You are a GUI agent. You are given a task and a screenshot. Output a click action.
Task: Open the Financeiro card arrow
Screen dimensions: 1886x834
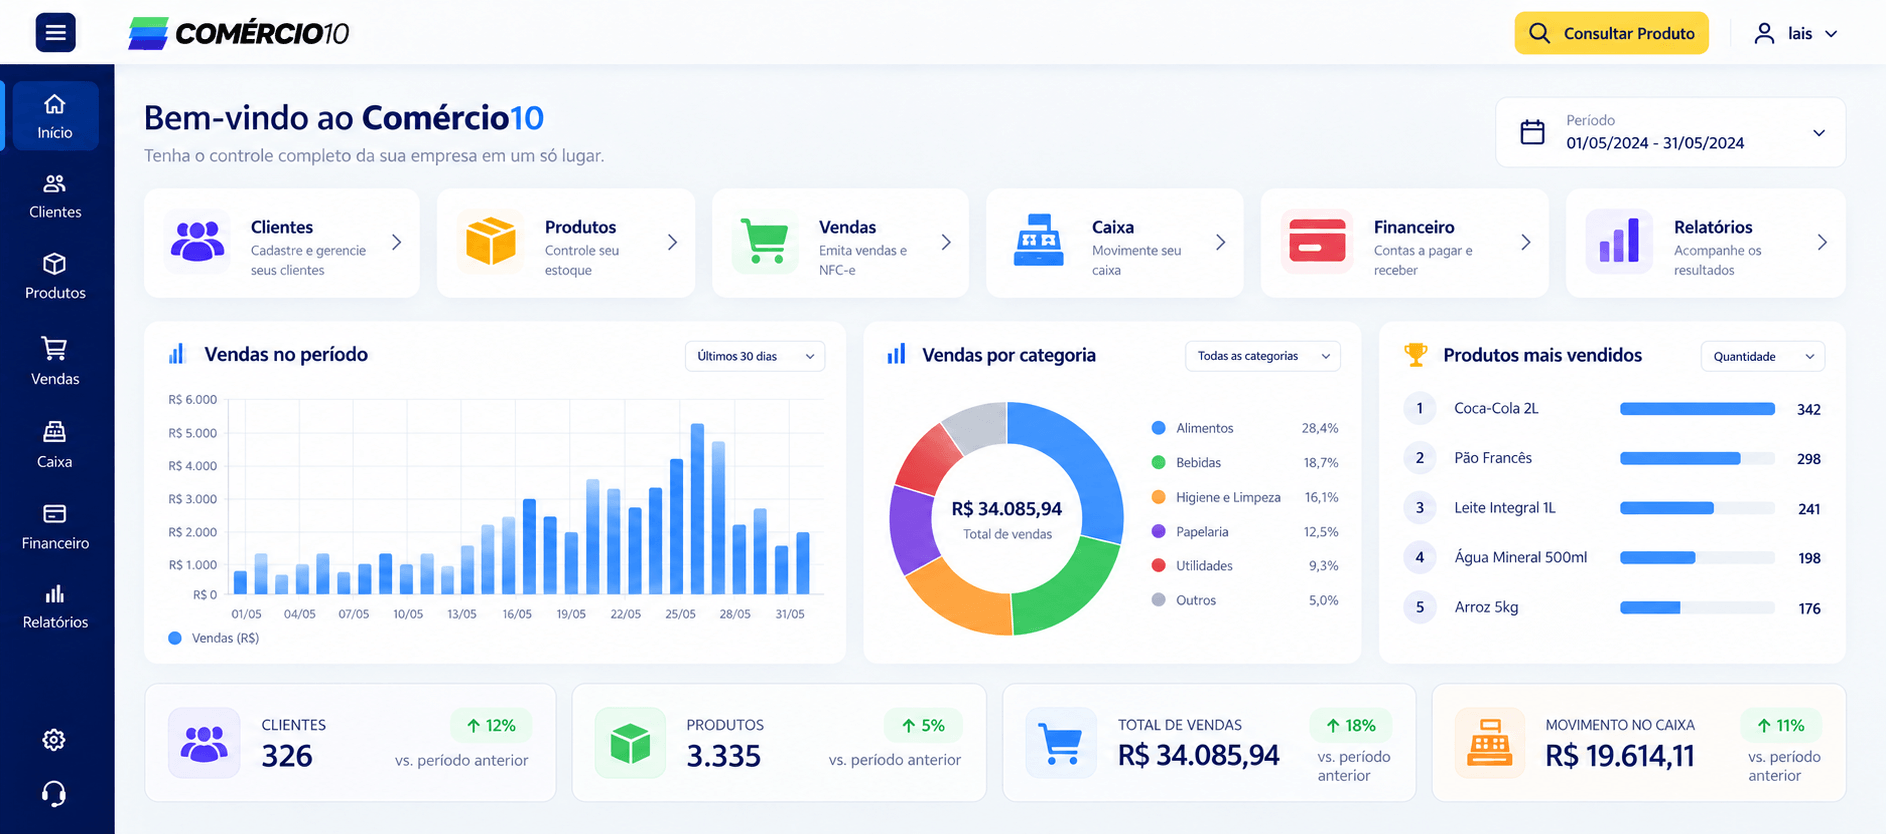tap(1526, 242)
